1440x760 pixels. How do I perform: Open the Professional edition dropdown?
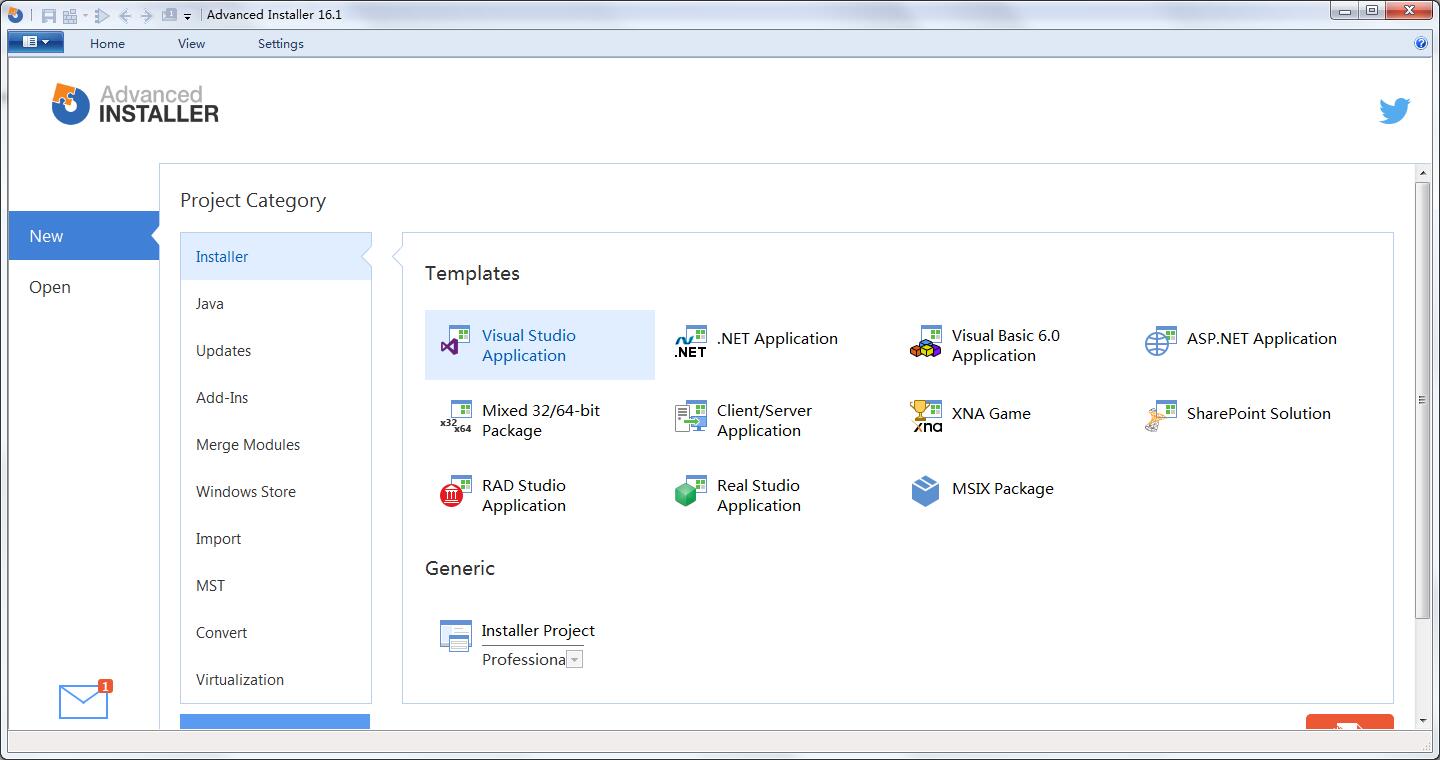[x=574, y=659]
